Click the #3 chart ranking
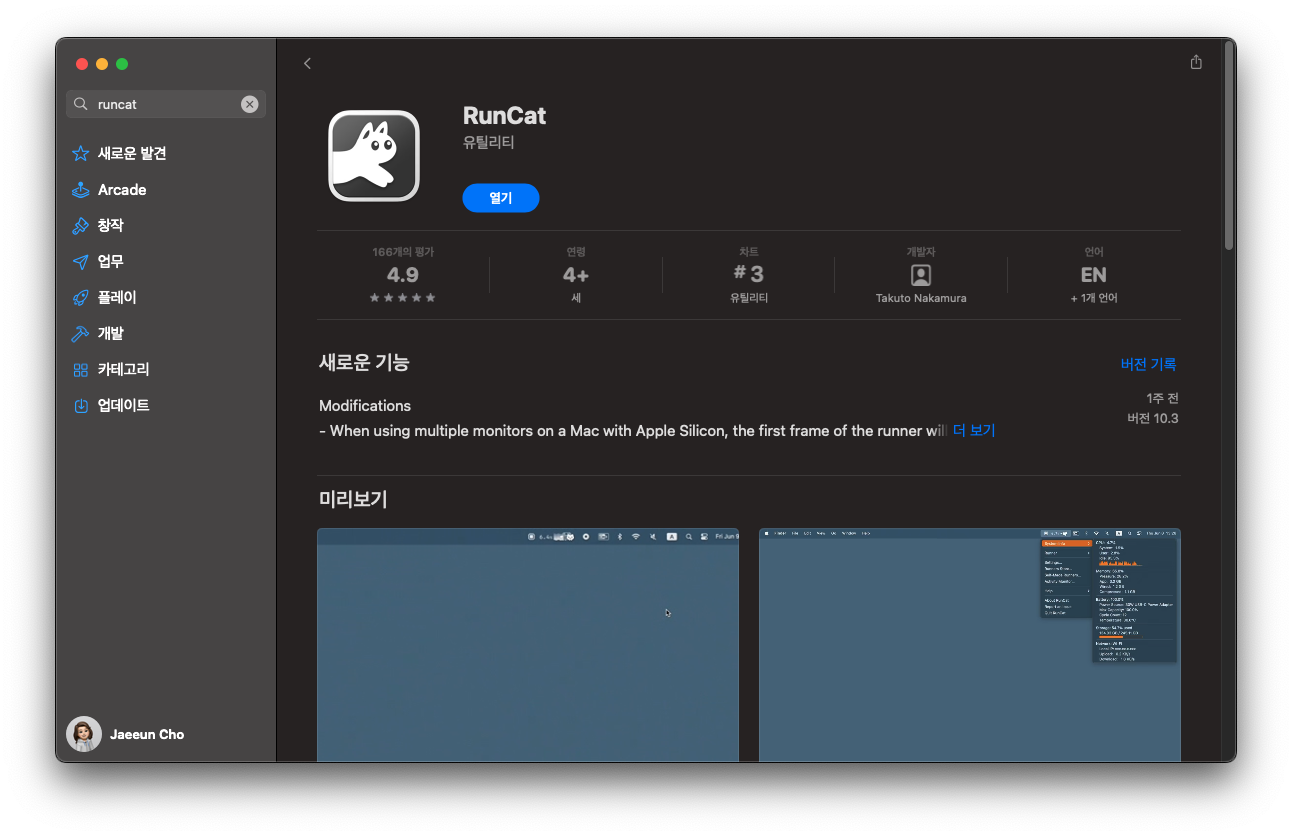 pyautogui.click(x=749, y=274)
